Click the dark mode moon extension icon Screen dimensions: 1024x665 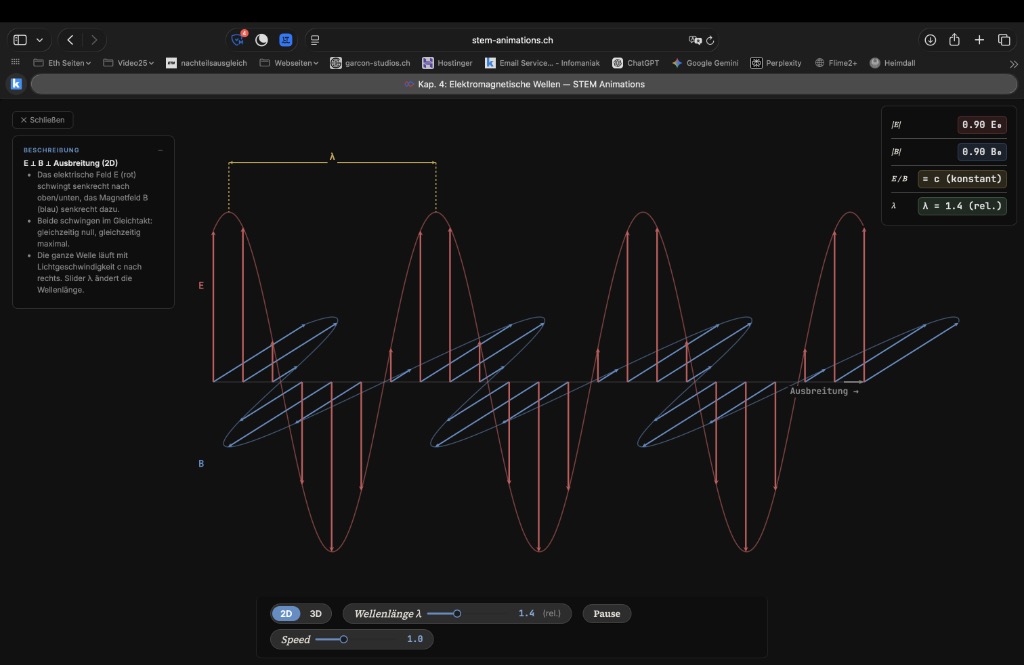pos(262,40)
